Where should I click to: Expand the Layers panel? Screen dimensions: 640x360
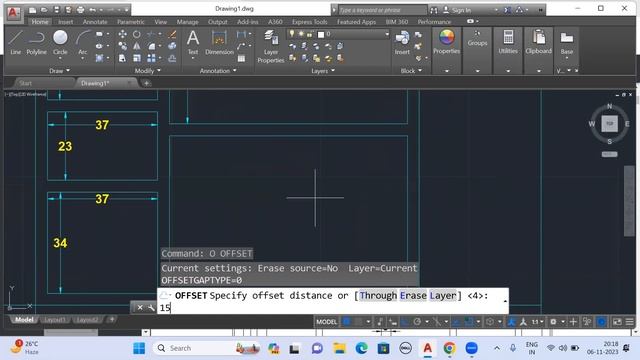click(x=323, y=71)
